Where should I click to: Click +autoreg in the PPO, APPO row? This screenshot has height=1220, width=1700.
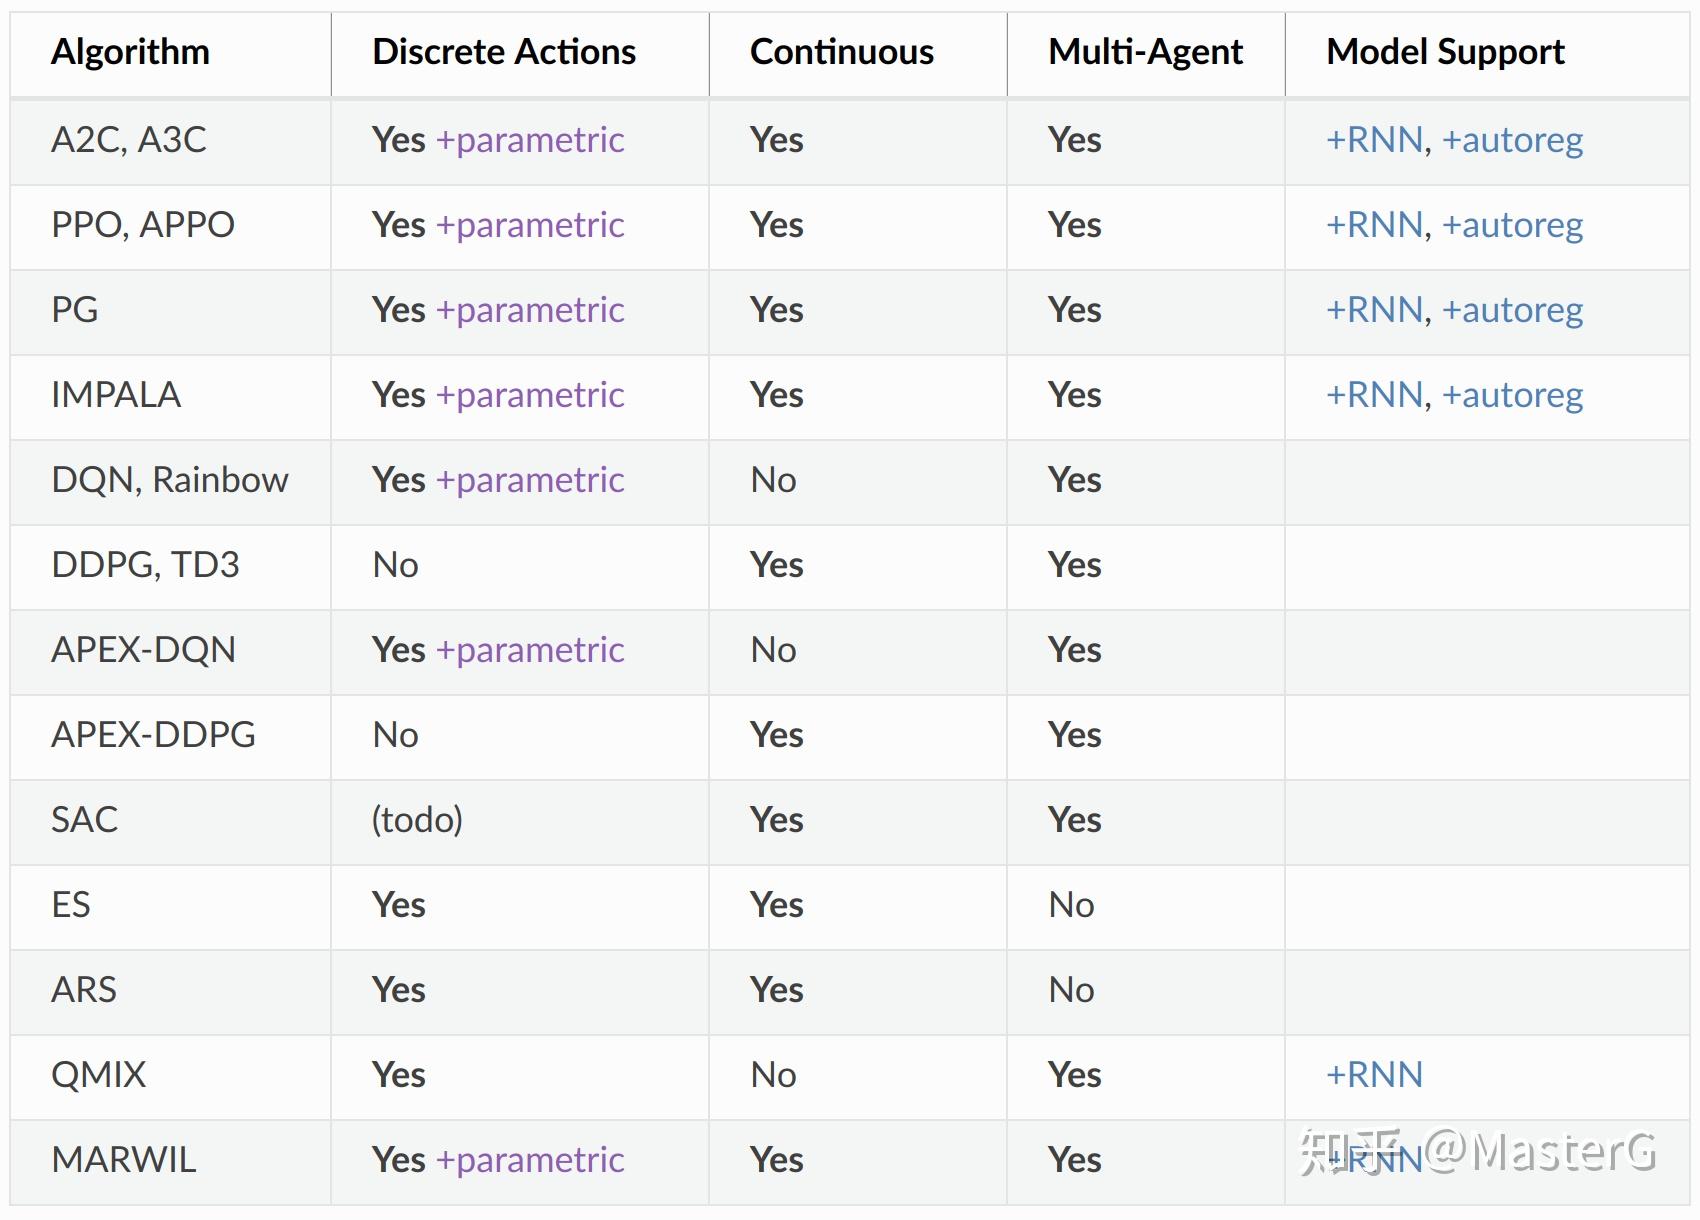point(1512,225)
